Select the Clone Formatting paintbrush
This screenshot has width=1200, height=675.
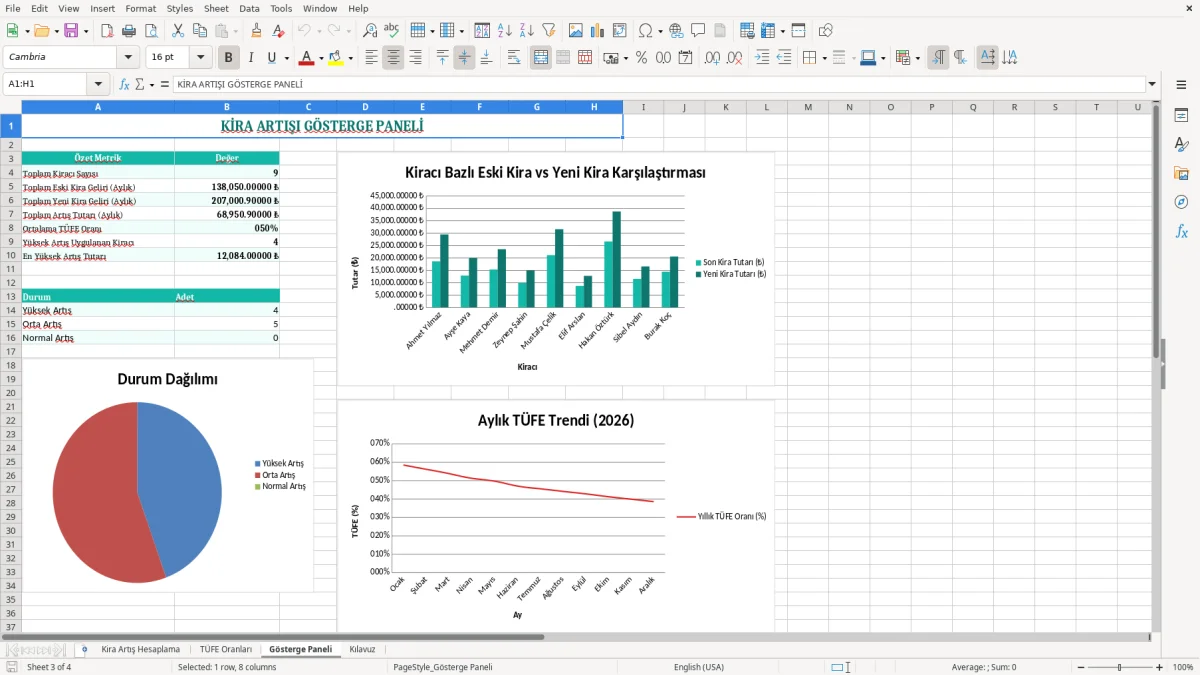[256, 31]
